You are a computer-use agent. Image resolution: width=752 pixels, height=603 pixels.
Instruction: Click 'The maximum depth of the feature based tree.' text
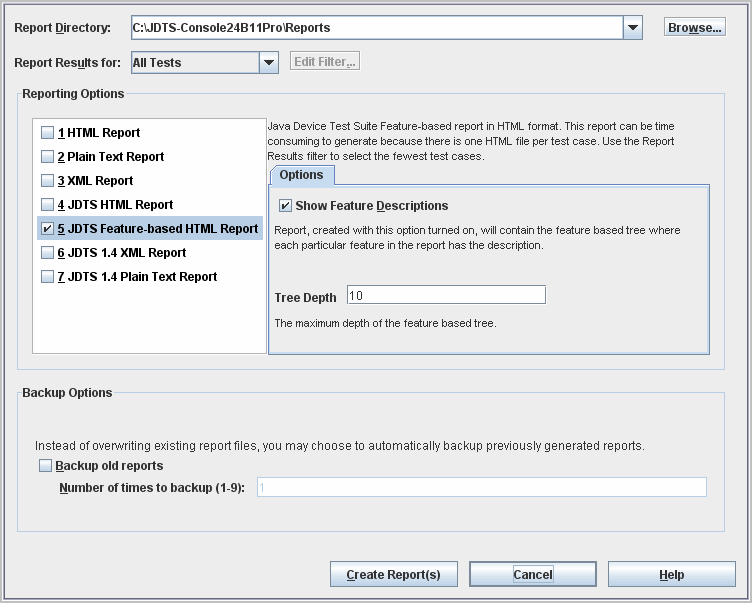(x=385, y=323)
